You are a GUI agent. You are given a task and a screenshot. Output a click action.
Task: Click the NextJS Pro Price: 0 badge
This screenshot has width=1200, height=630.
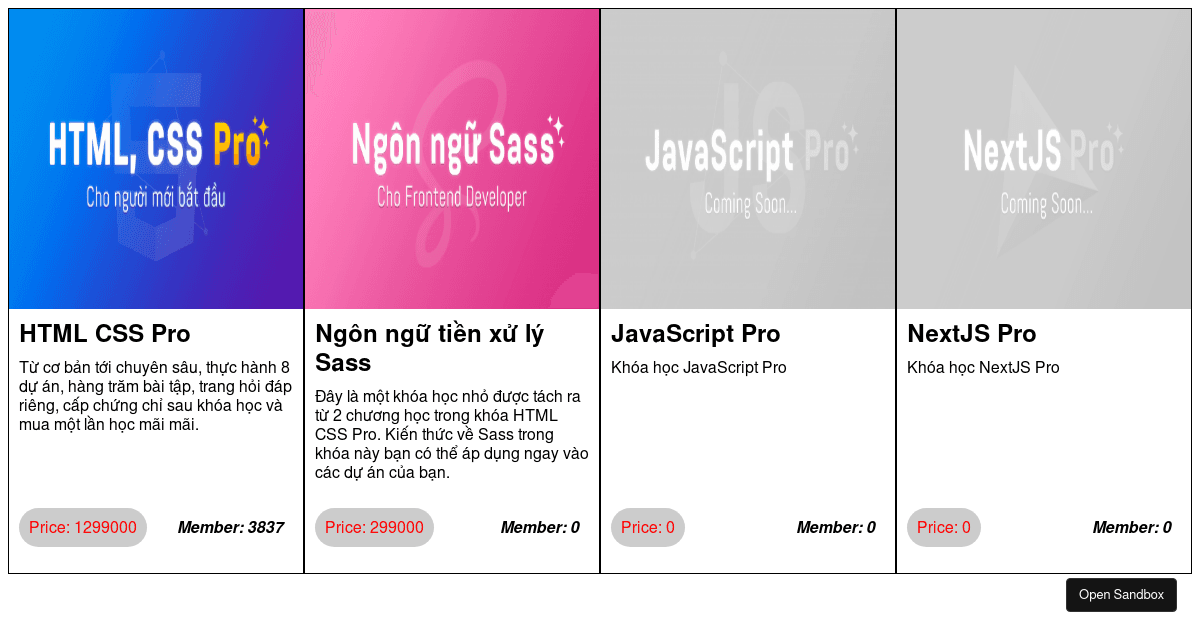944,527
